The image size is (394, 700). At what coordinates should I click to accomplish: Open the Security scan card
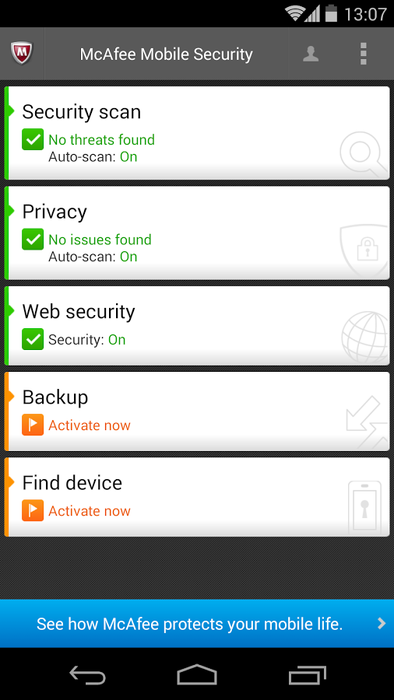(197, 133)
